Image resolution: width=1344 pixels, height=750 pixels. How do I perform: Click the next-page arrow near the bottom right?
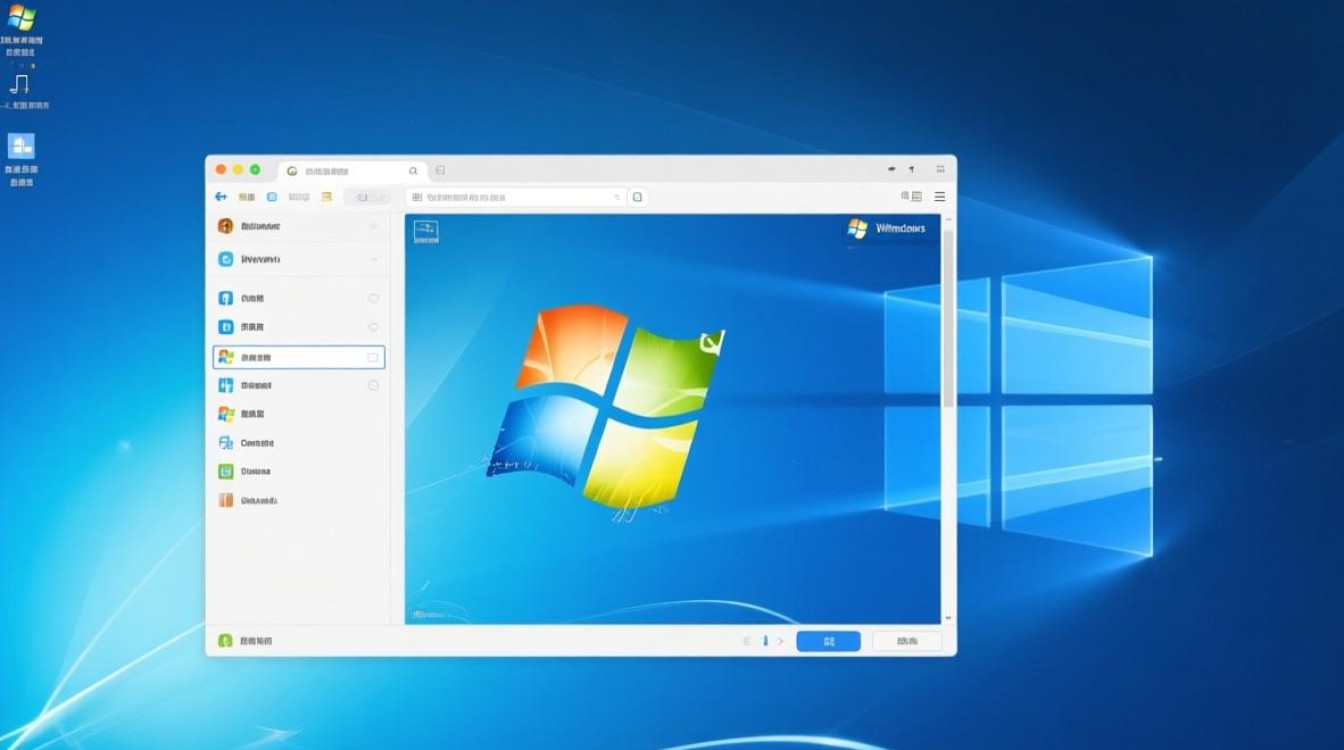point(779,641)
